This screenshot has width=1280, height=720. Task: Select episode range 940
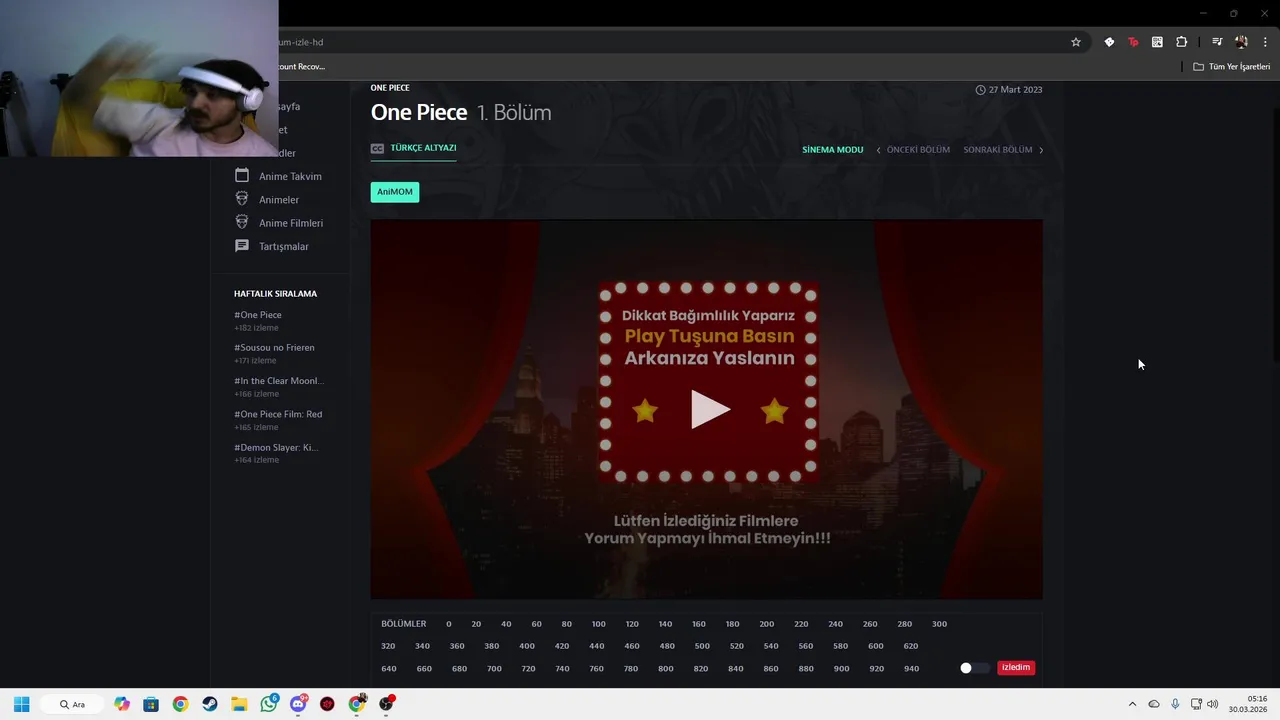coord(911,669)
